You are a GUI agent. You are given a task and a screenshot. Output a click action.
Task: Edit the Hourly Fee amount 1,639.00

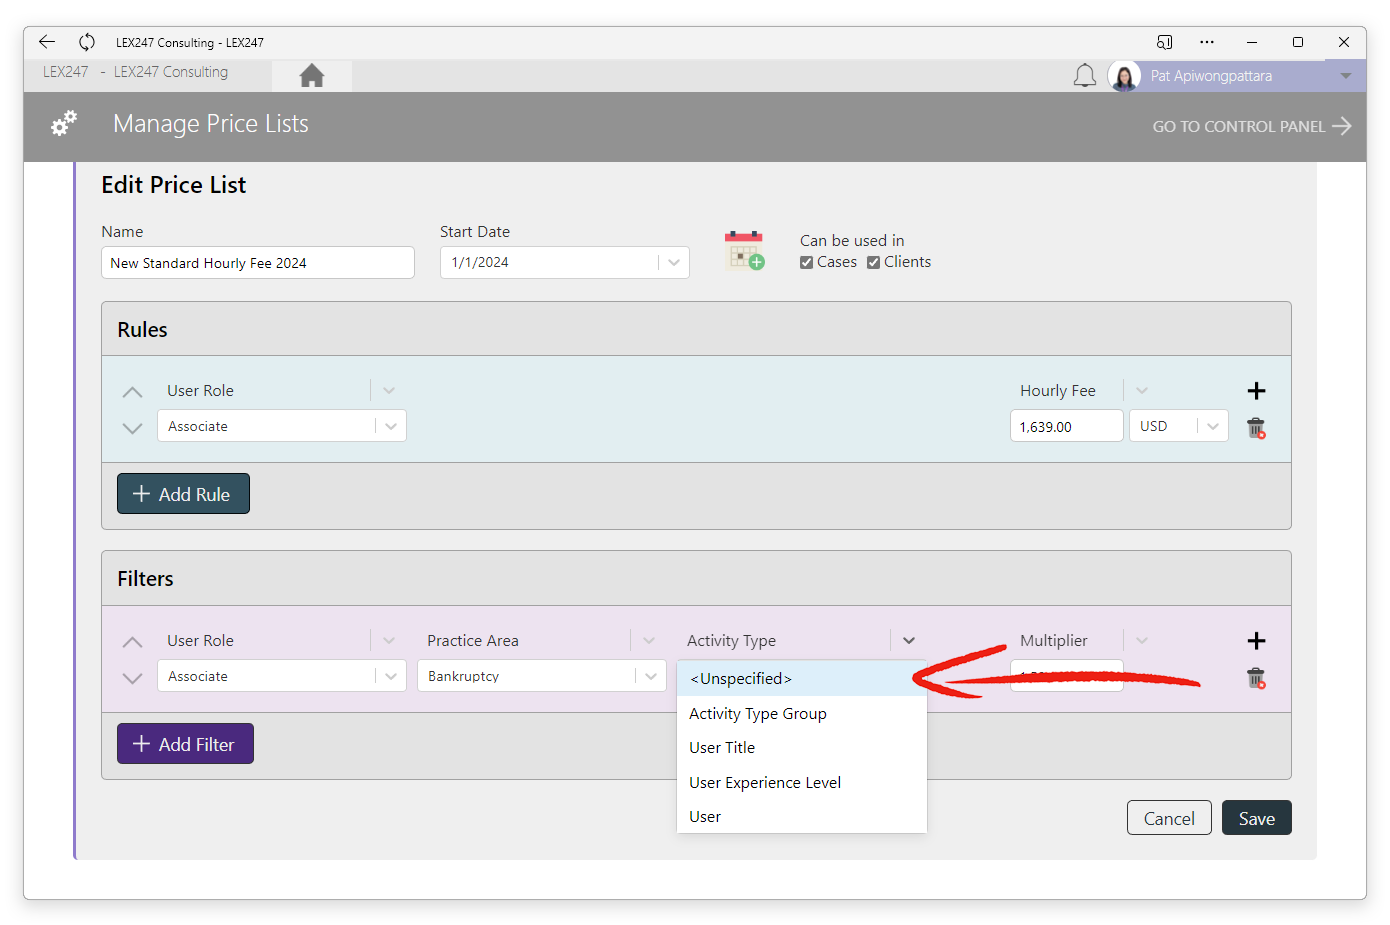point(1067,426)
